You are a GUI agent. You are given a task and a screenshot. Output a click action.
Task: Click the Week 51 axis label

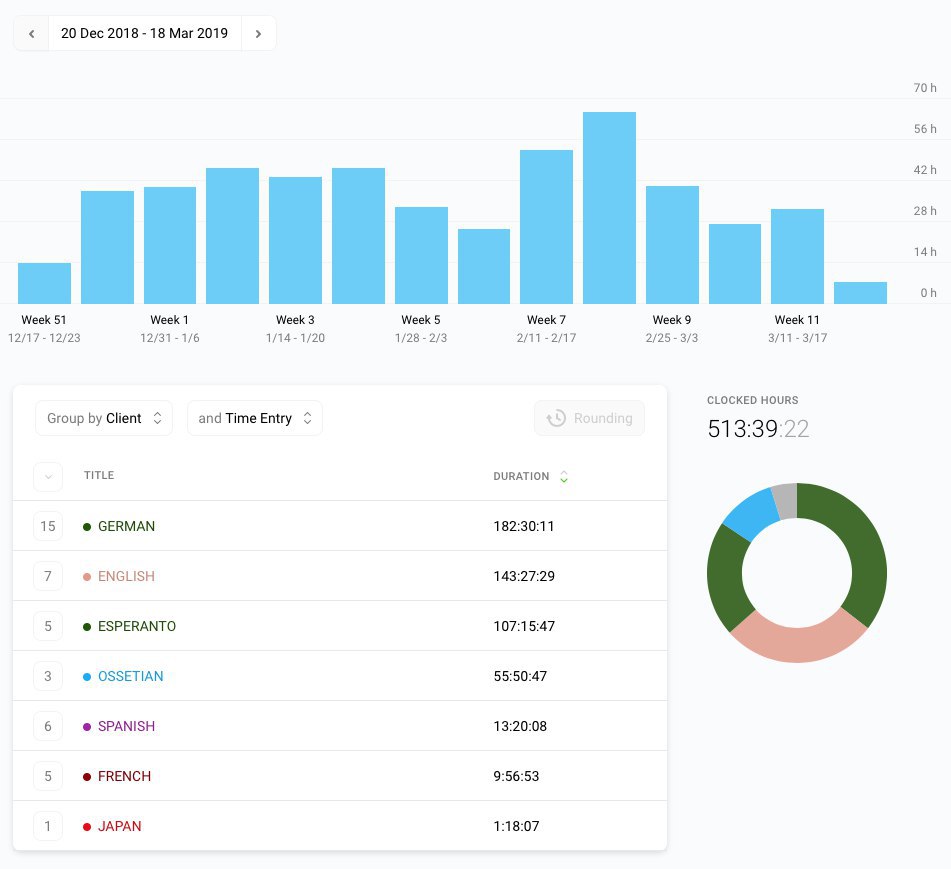coord(44,320)
